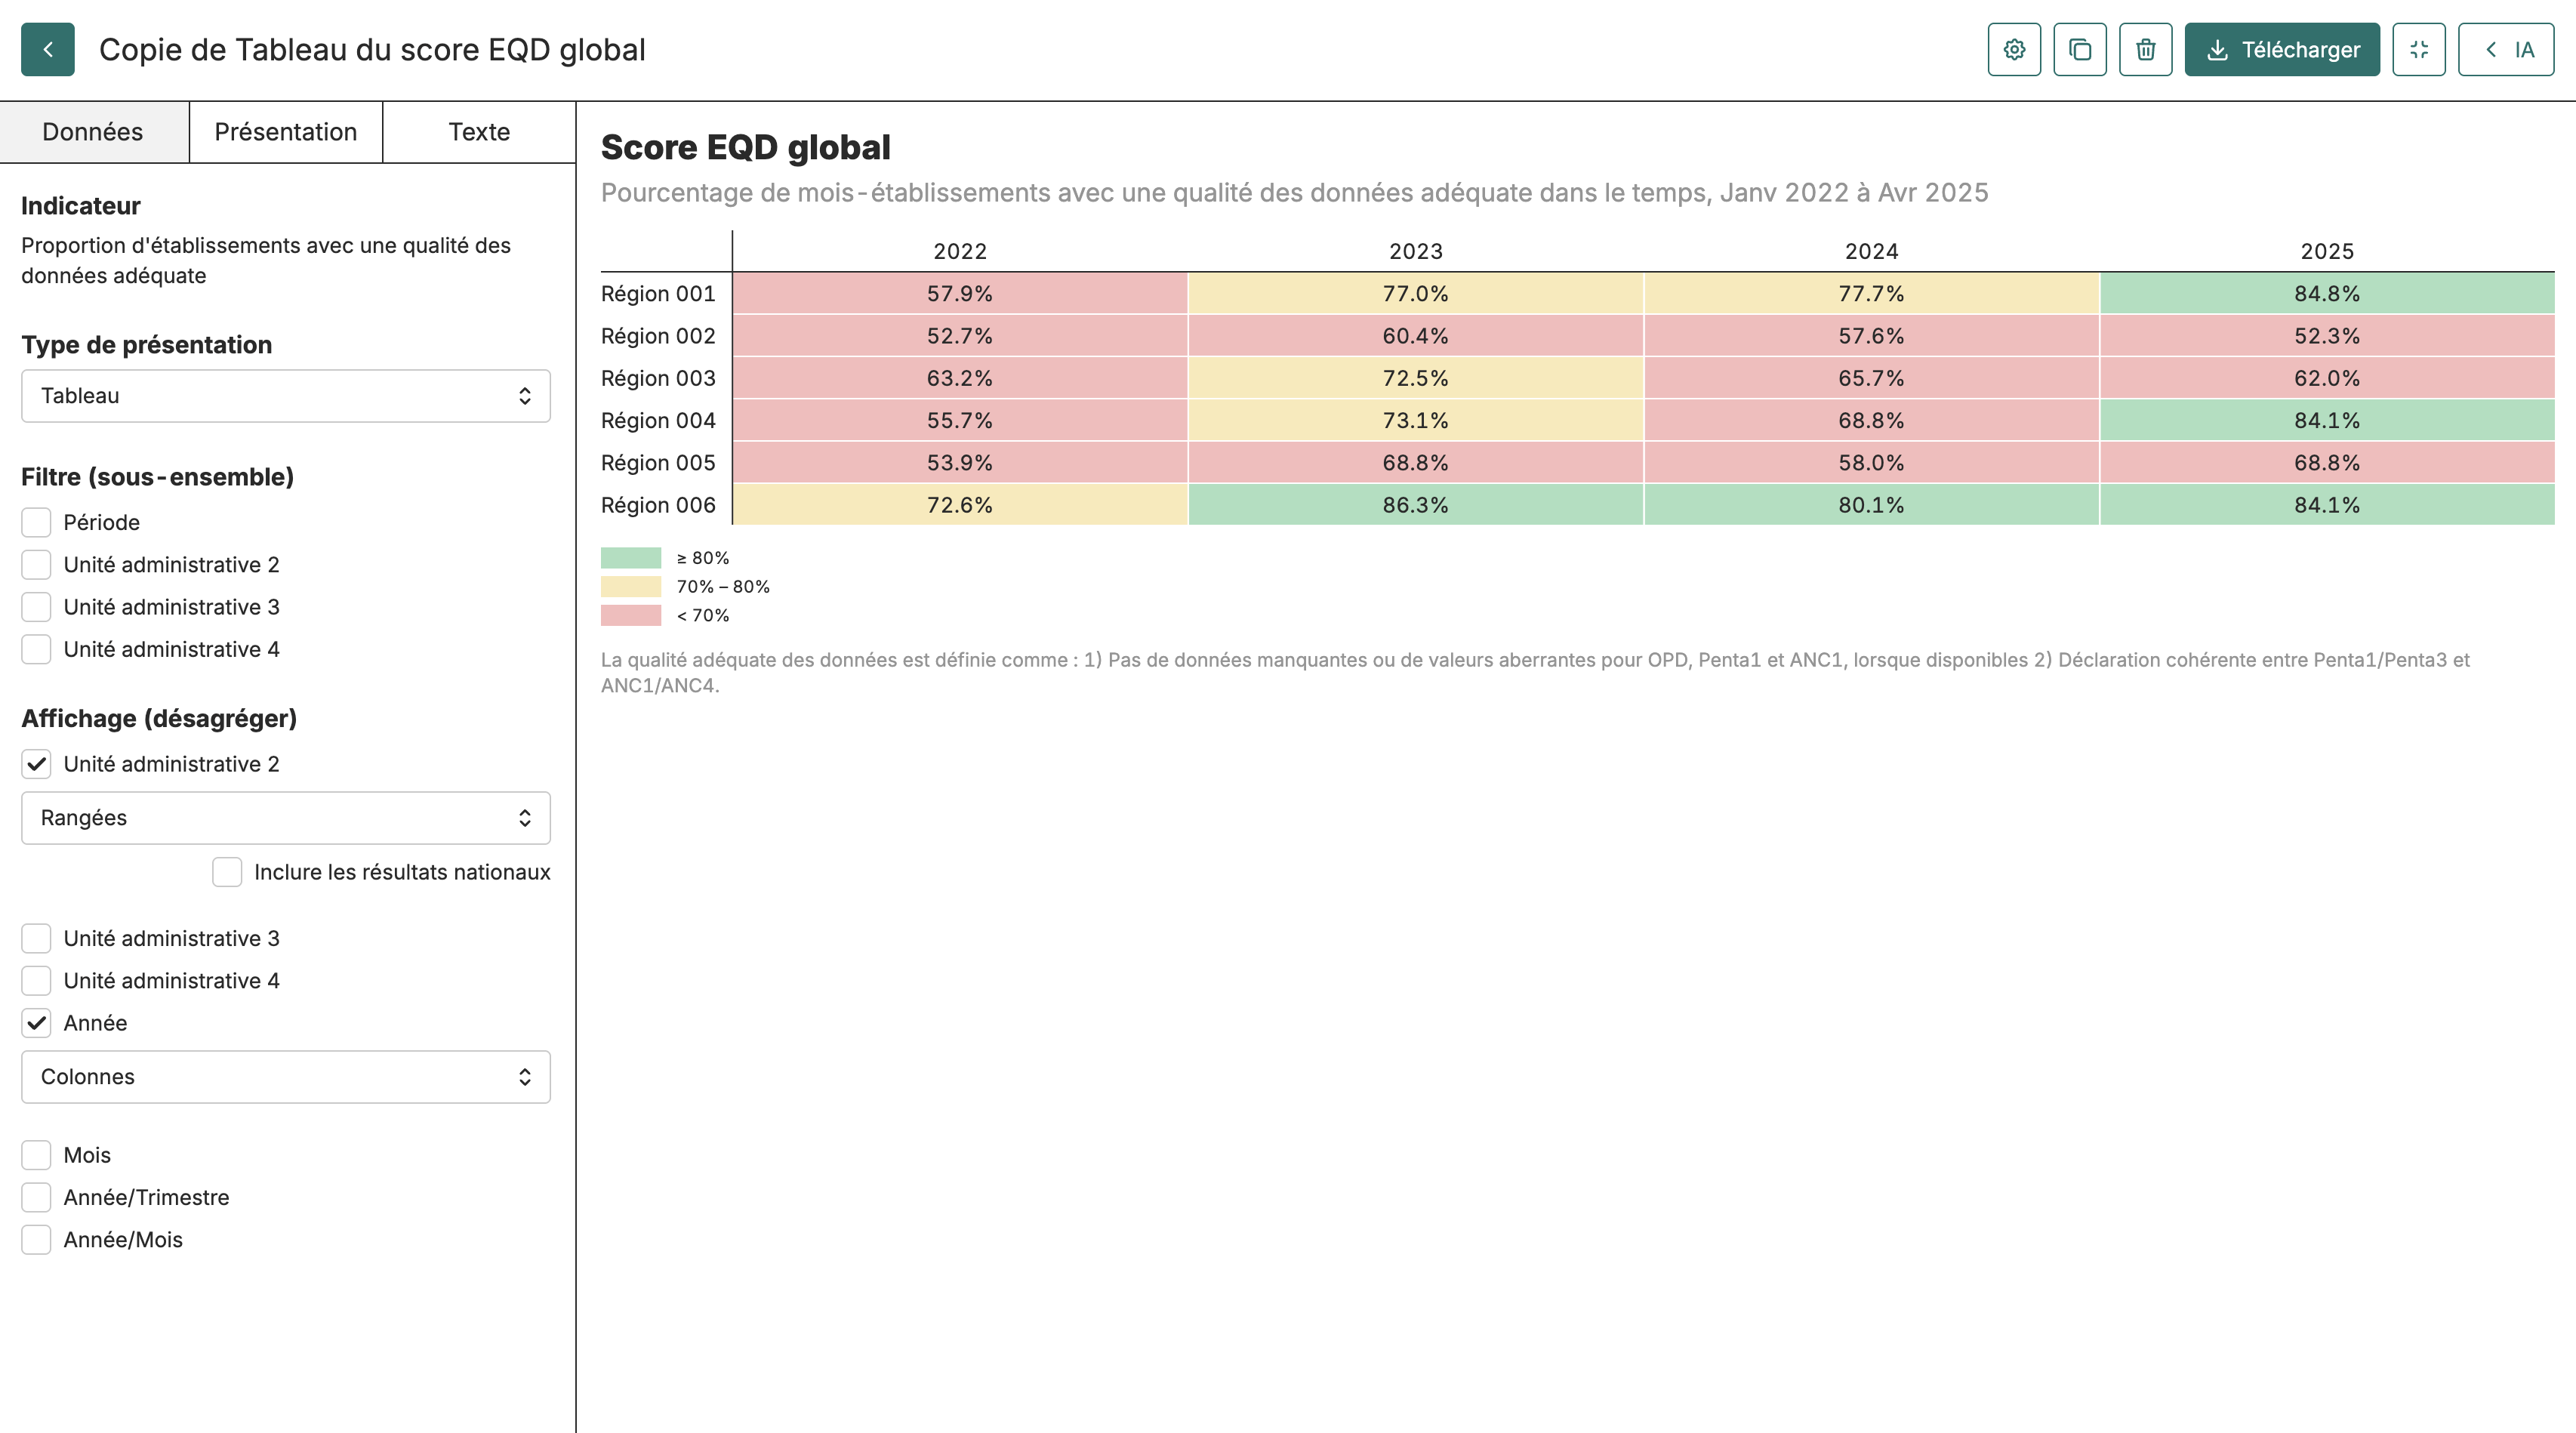Click the Région 002 row label

[658, 336]
